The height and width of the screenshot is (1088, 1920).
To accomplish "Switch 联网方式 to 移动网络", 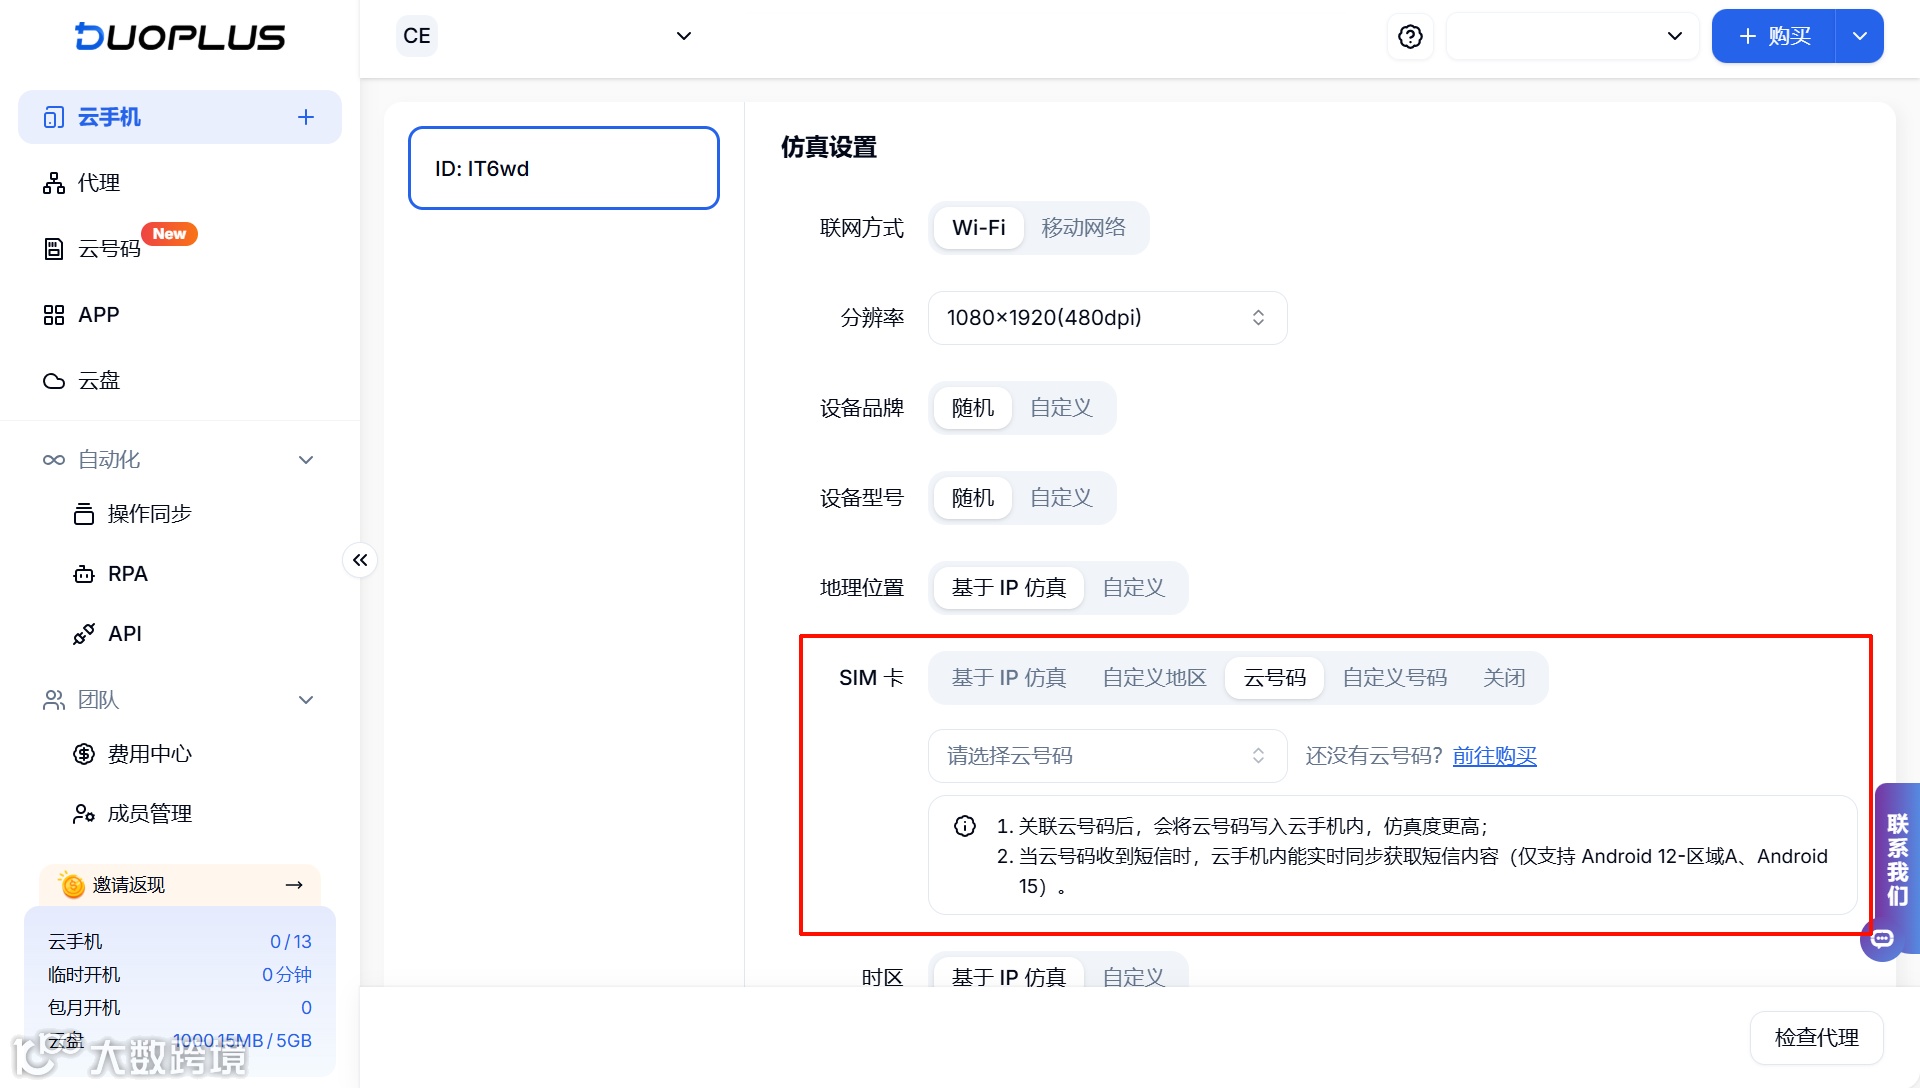I will pyautogui.click(x=1083, y=228).
